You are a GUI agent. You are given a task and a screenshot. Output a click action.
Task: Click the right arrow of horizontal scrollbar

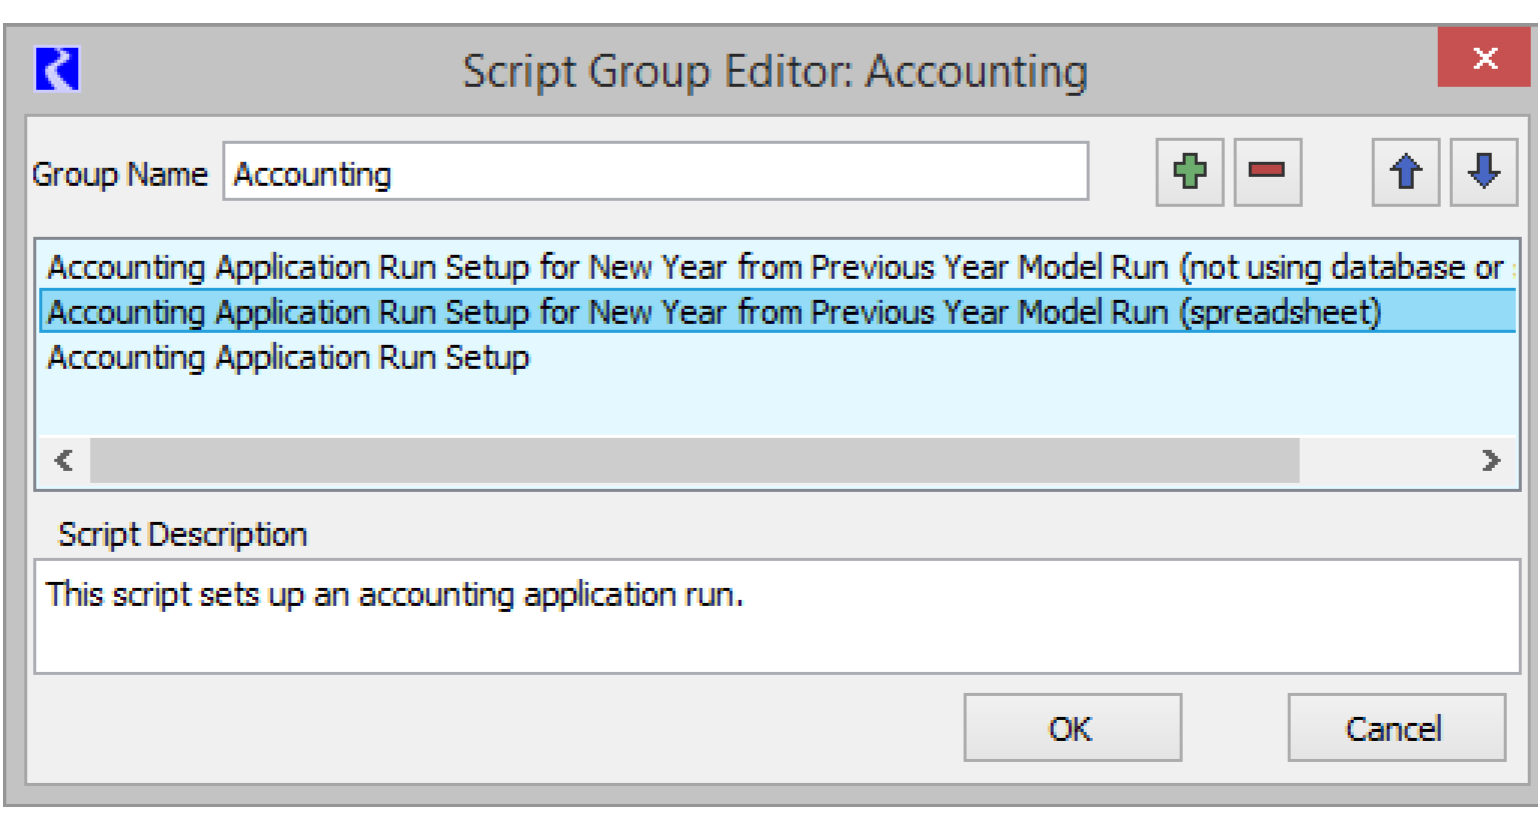(x=1490, y=460)
